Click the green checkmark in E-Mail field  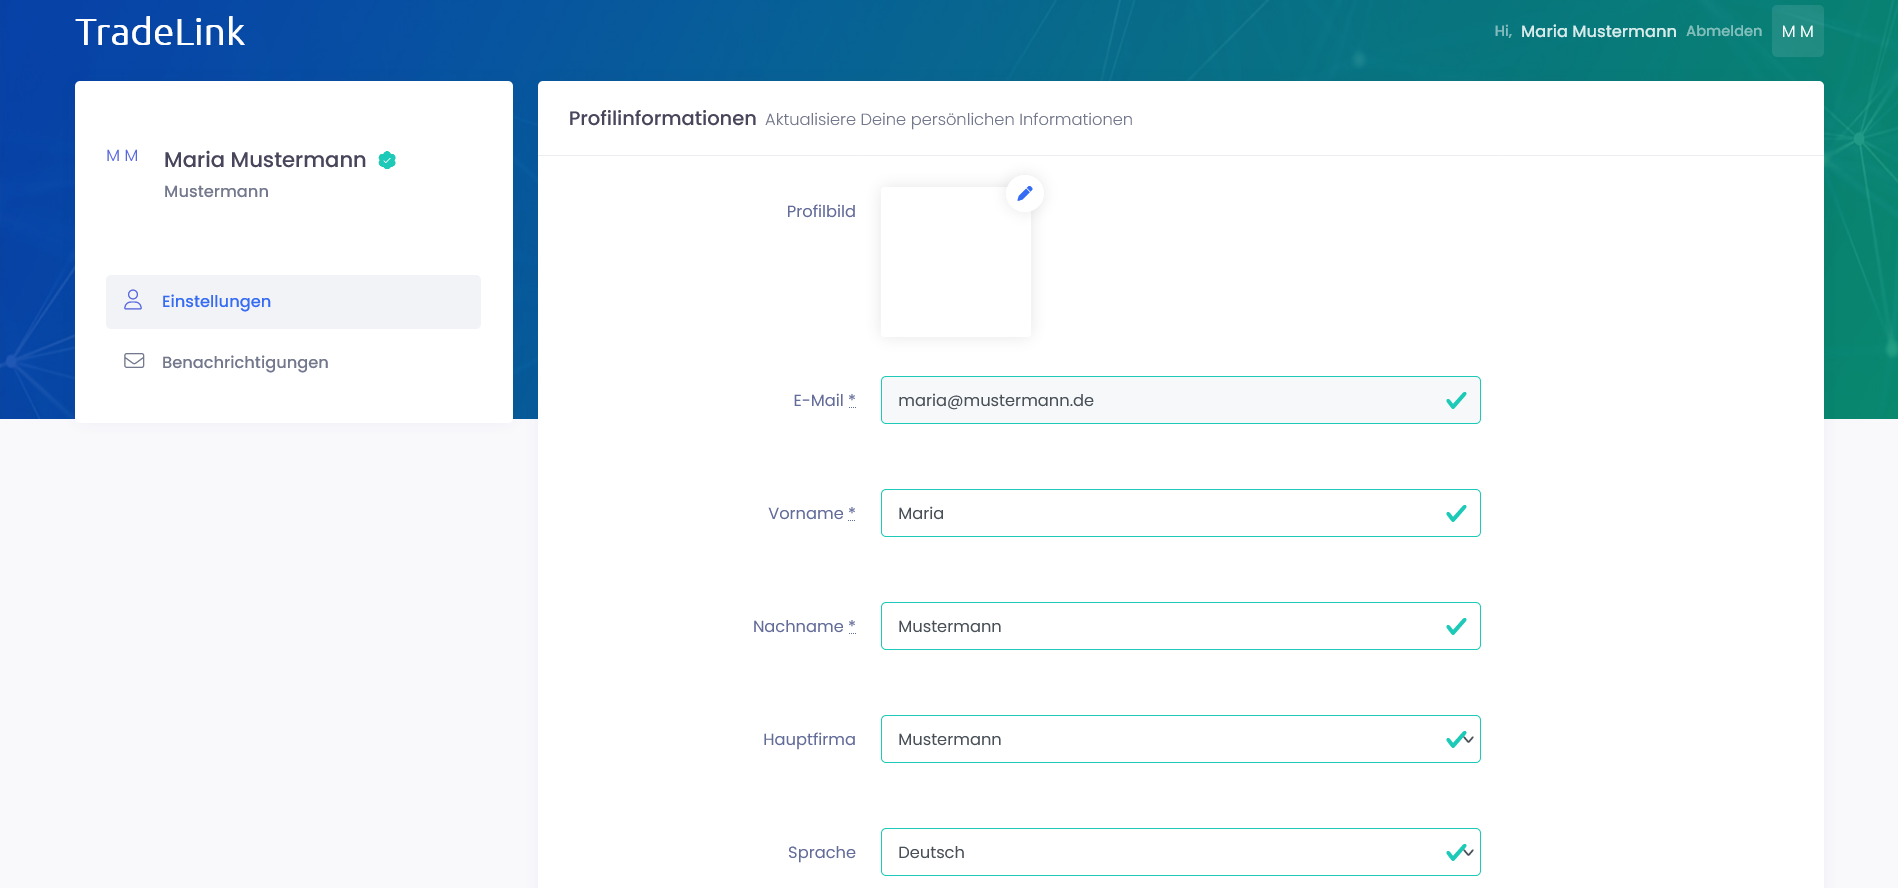click(x=1456, y=400)
